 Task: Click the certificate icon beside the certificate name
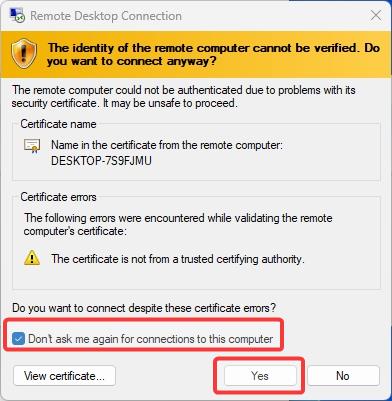[32, 146]
